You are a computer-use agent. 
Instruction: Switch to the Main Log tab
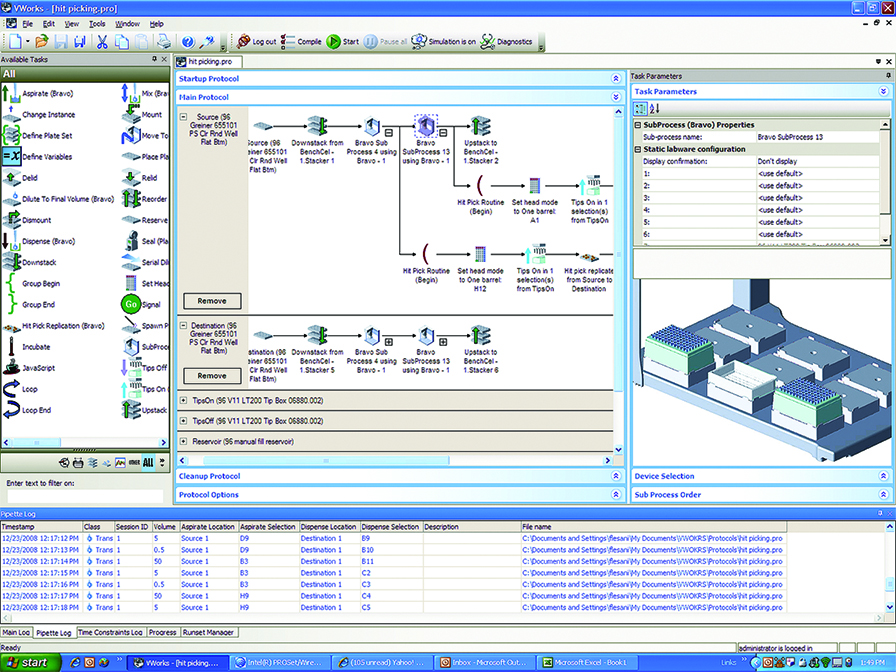(x=15, y=633)
